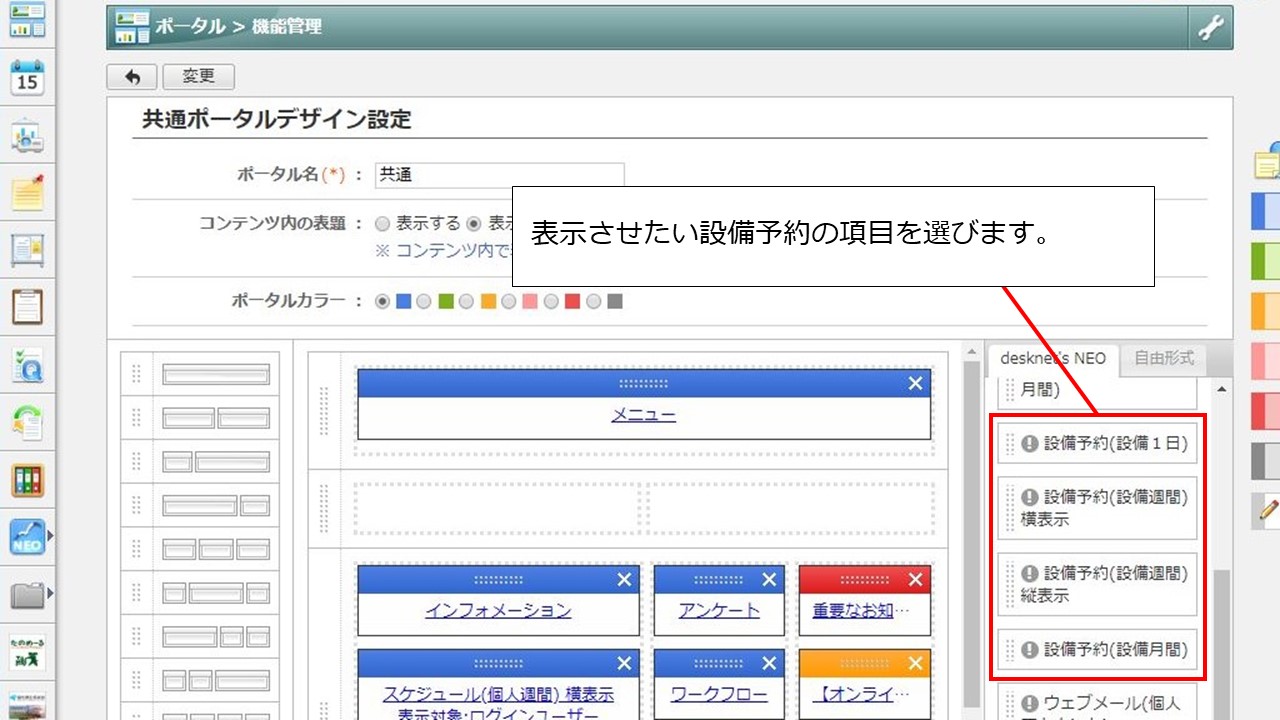Open the yellow sticky note sidebar icon
1280x720 pixels.
[x=27, y=192]
